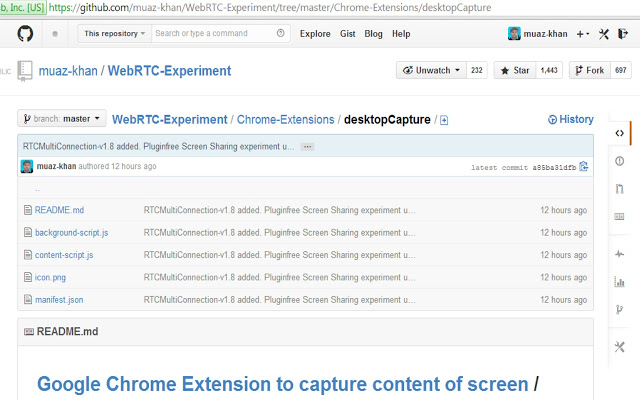The width and height of the screenshot is (640, 400).
Task: Open the Unwatch dropdown
Action: tap(431, 70)
